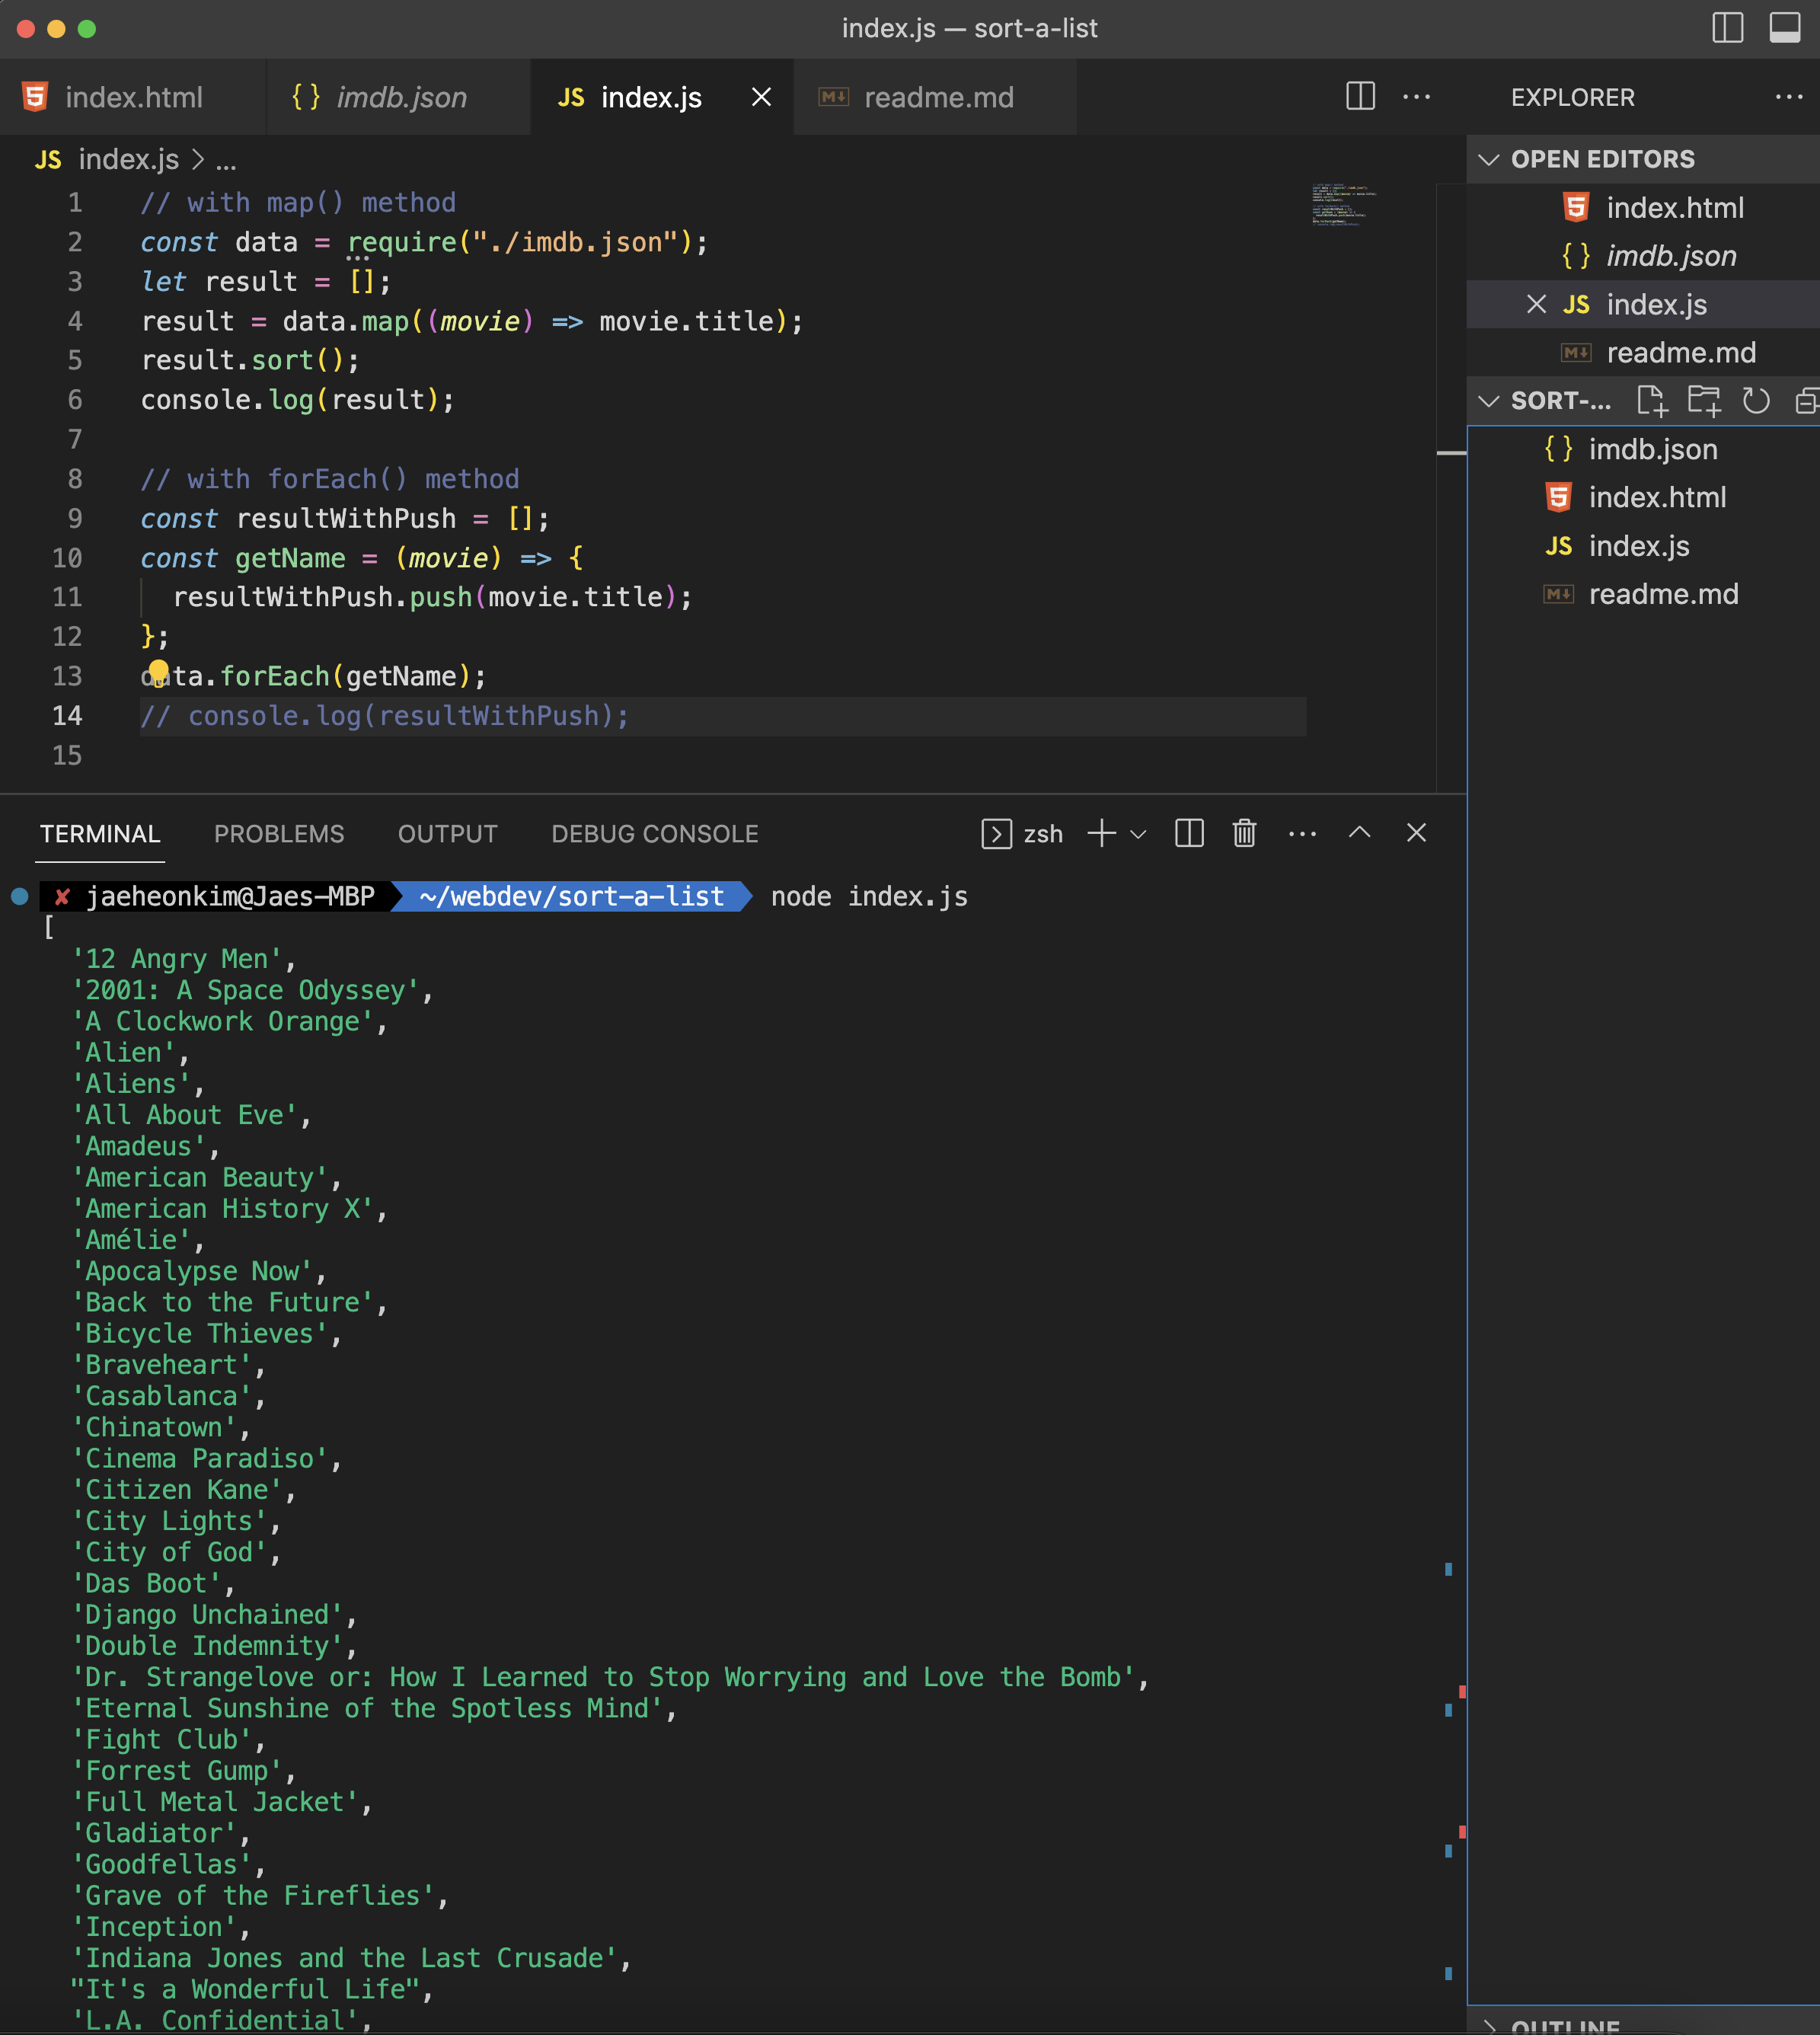This screenshot has width=1820, height=2035.
Task: Collapse the SORT-A-LIST folder section
Action: (1489, 401)
